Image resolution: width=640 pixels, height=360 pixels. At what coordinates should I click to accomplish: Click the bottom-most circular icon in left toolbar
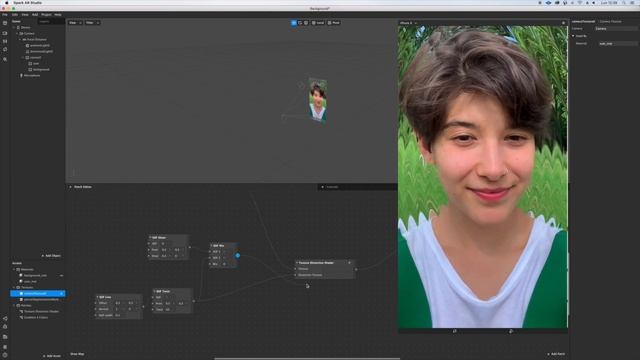5,355
